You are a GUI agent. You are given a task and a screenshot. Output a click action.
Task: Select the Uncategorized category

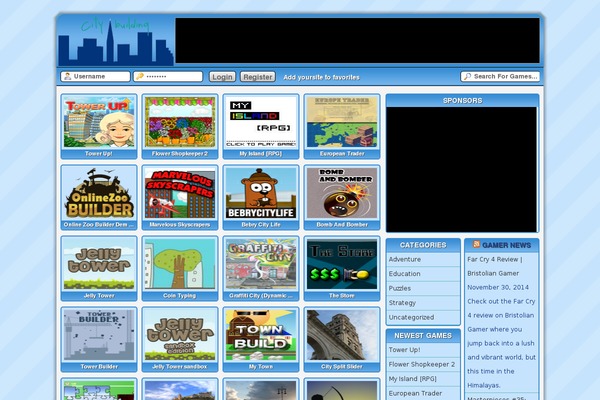pyautogui.click(x=411, y=317)
